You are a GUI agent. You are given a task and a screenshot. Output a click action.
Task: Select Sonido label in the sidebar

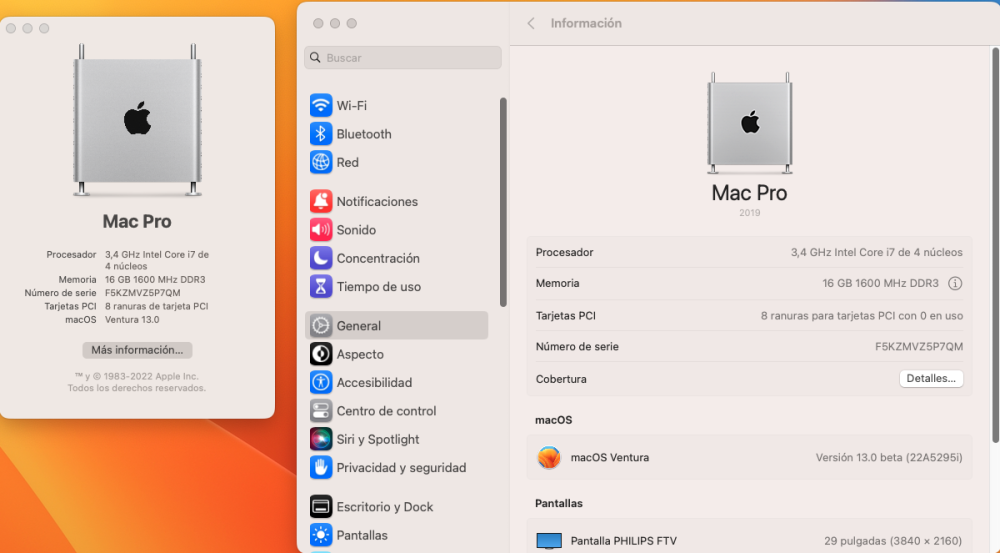(356, 230)
